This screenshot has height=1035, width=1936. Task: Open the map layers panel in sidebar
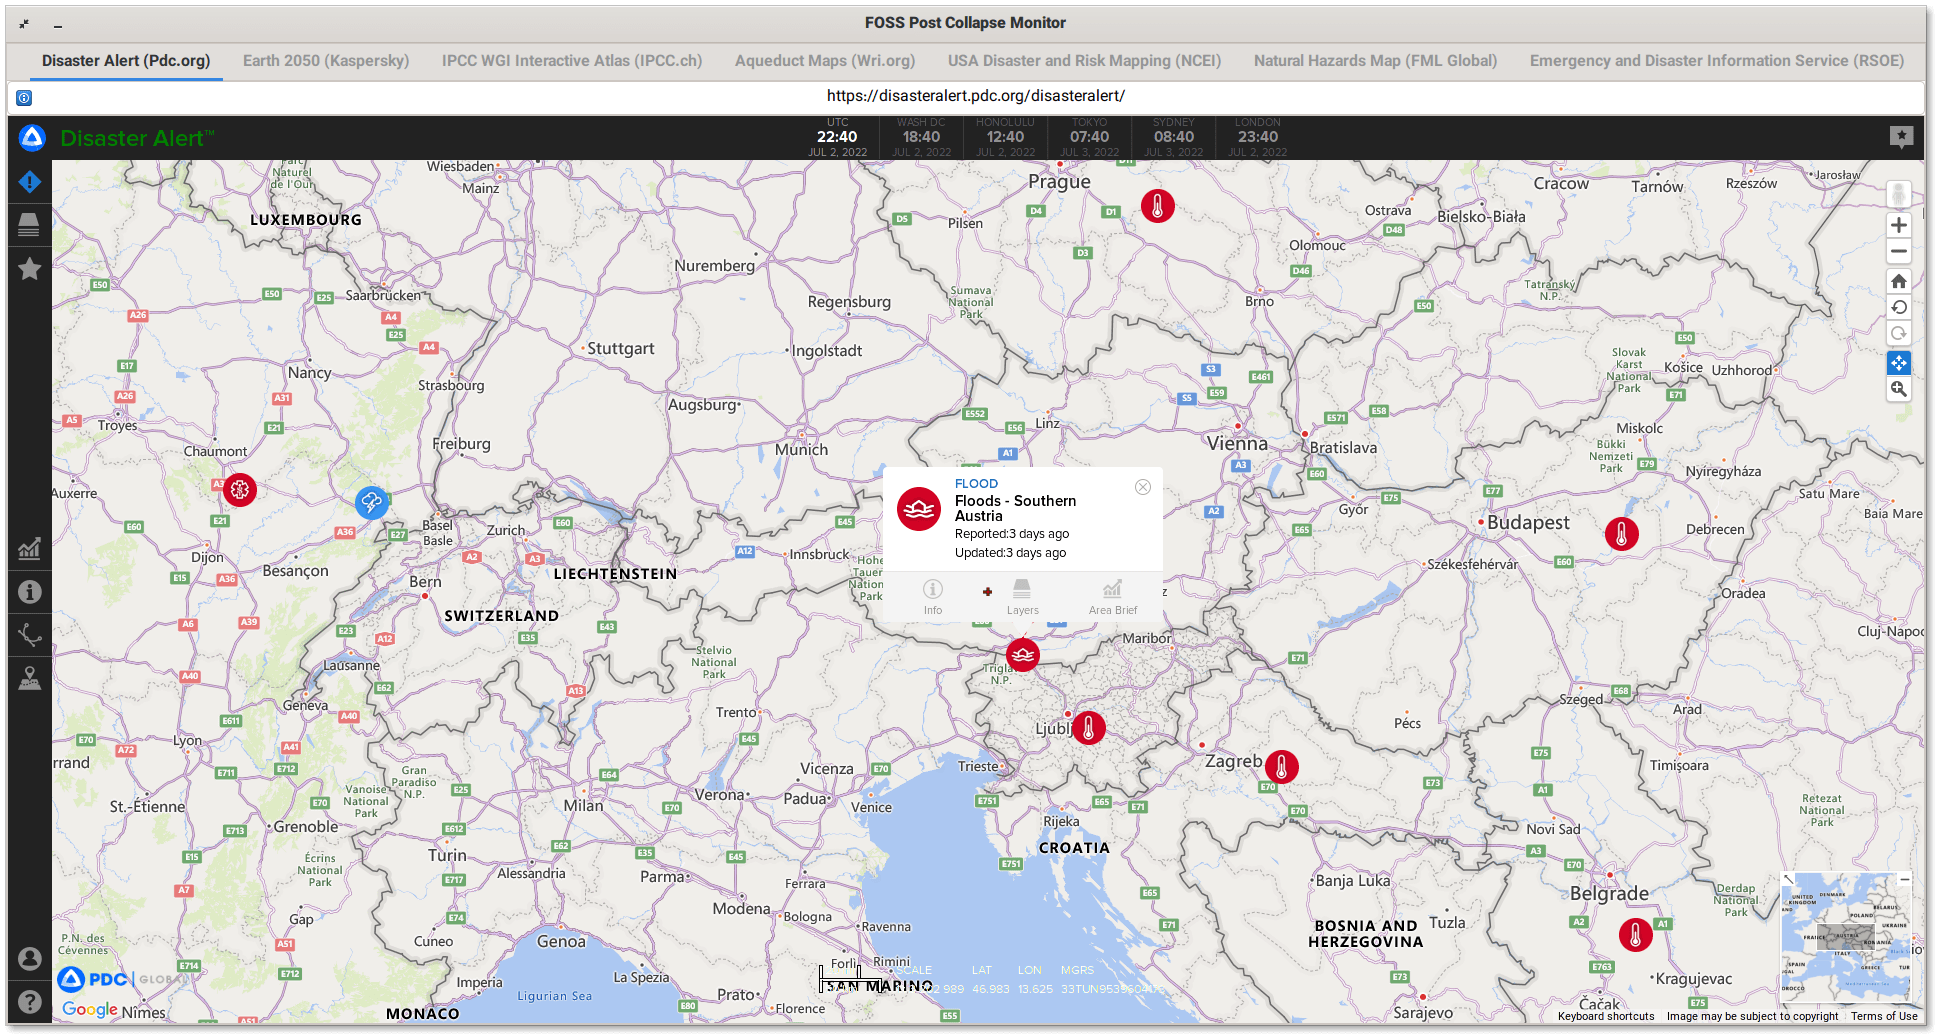pos(29,225)
